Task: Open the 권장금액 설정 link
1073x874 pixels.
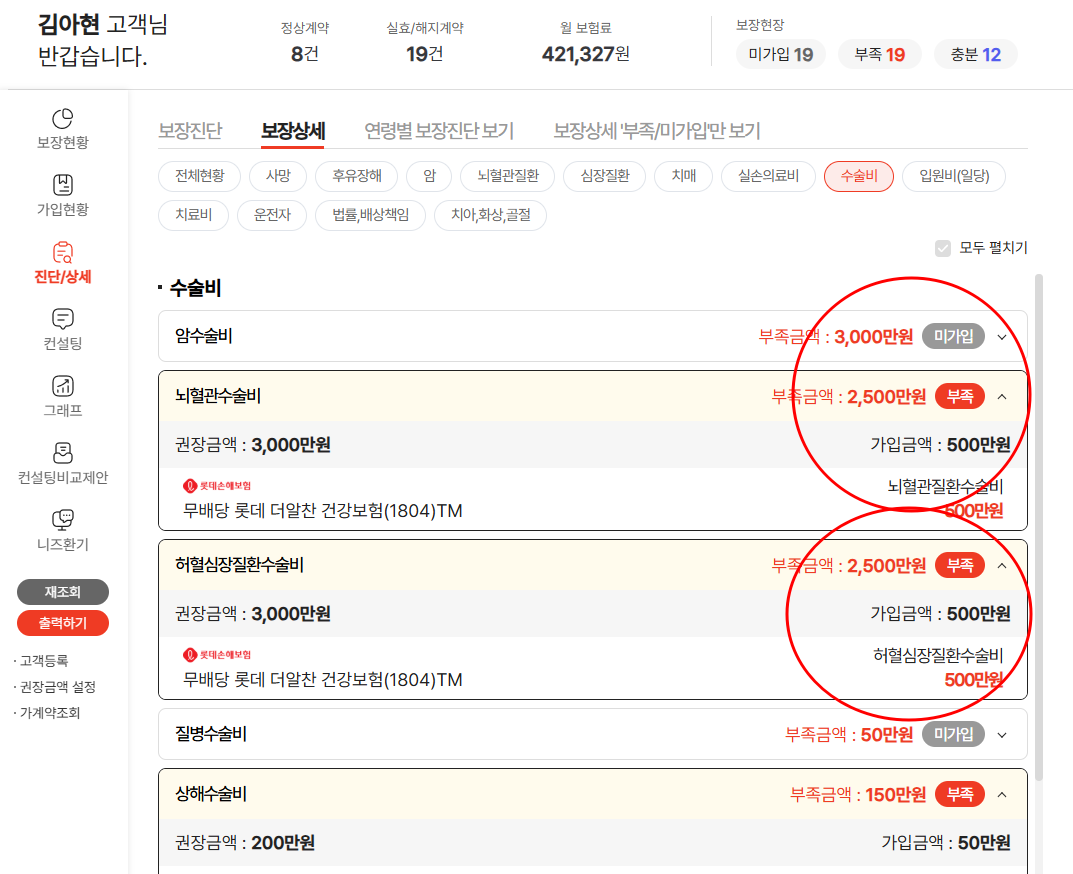Action: coord(58,687)
